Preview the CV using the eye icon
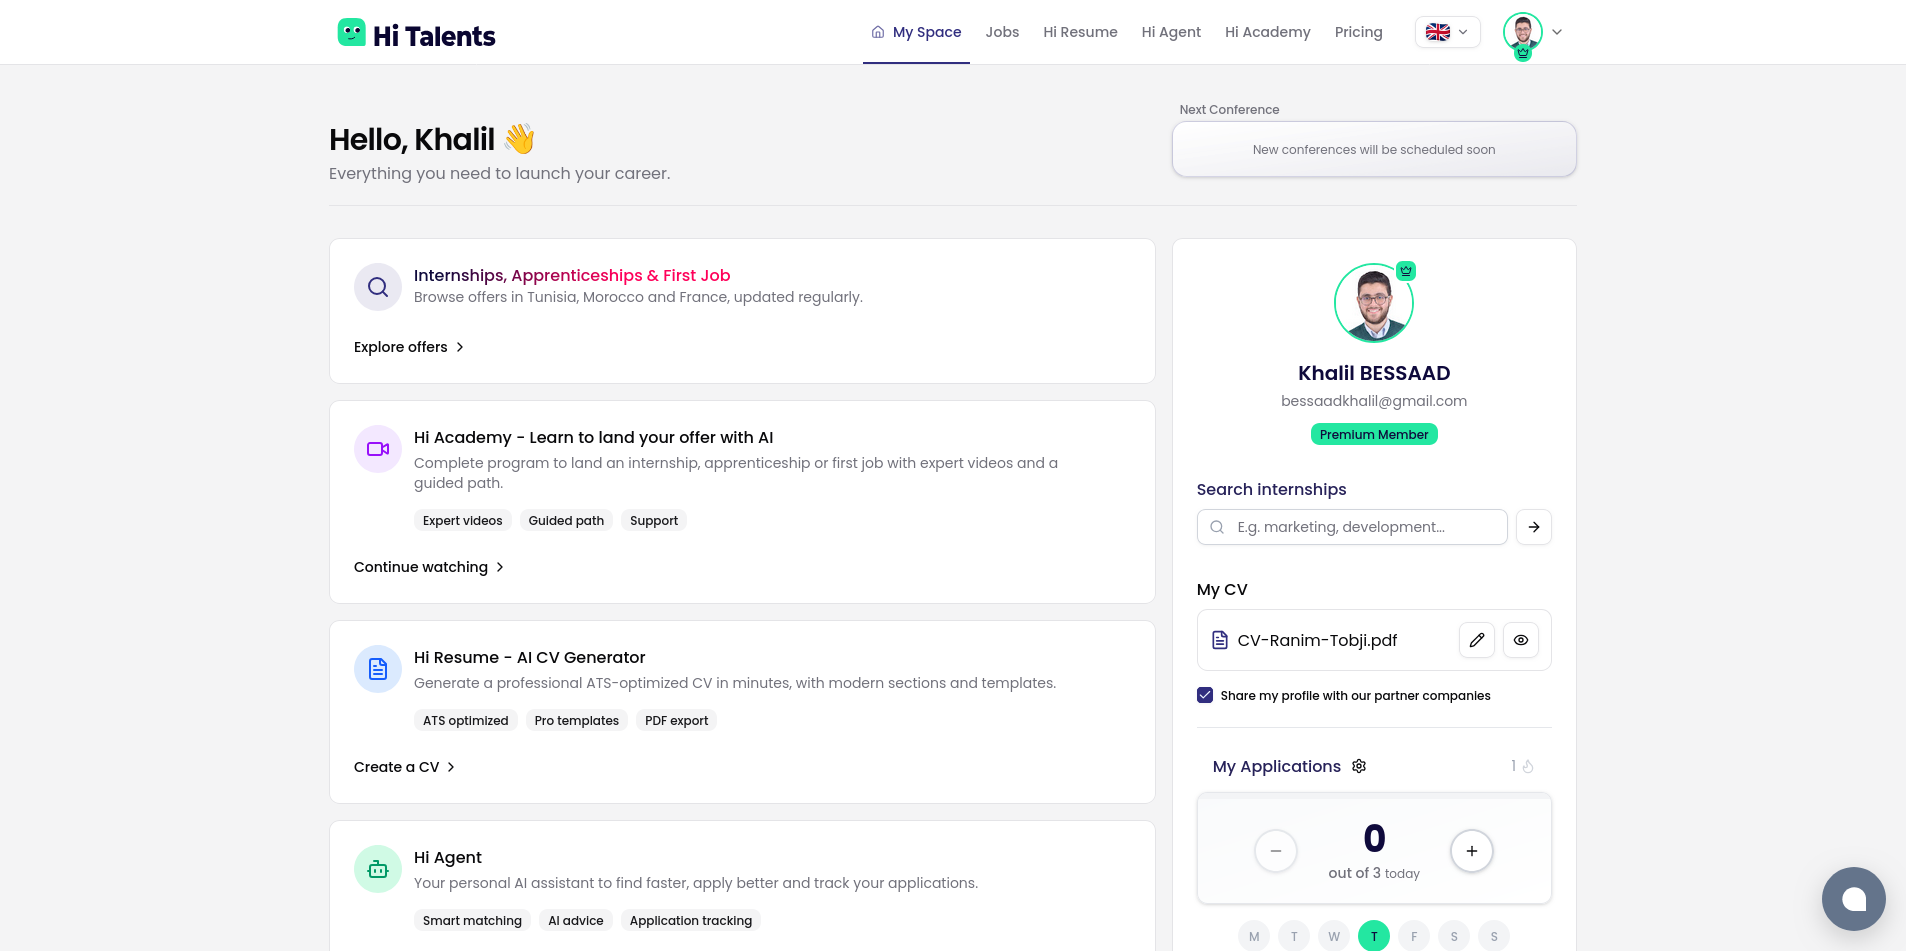This screenshot has height=951, width=1906. [1520, 640]
